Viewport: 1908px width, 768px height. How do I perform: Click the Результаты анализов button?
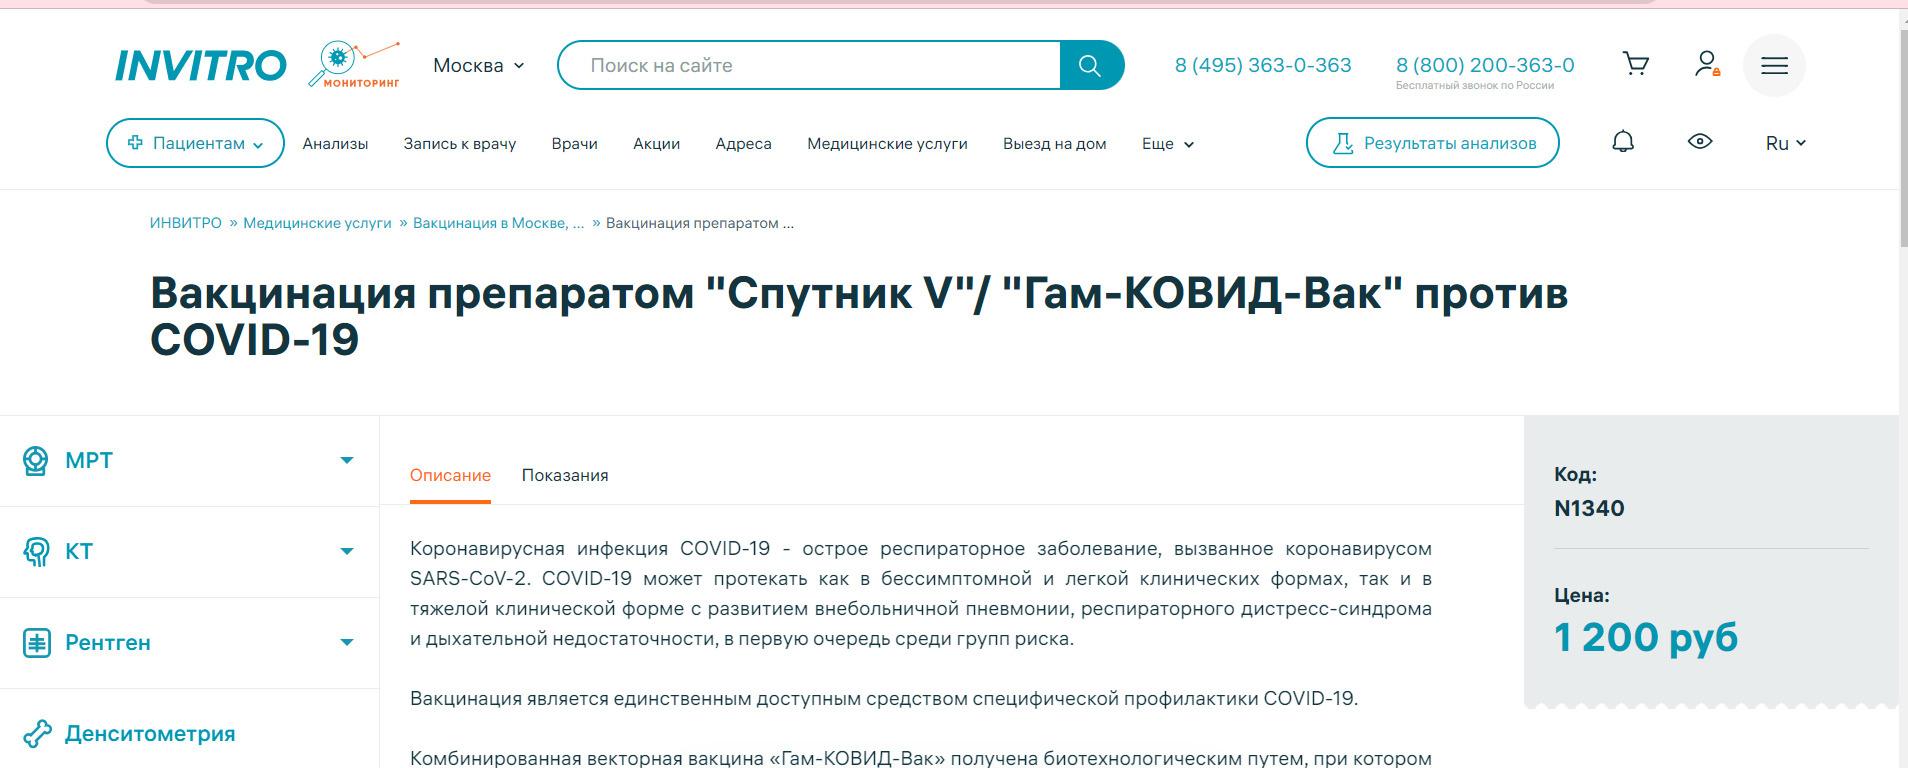point(1433,143)
